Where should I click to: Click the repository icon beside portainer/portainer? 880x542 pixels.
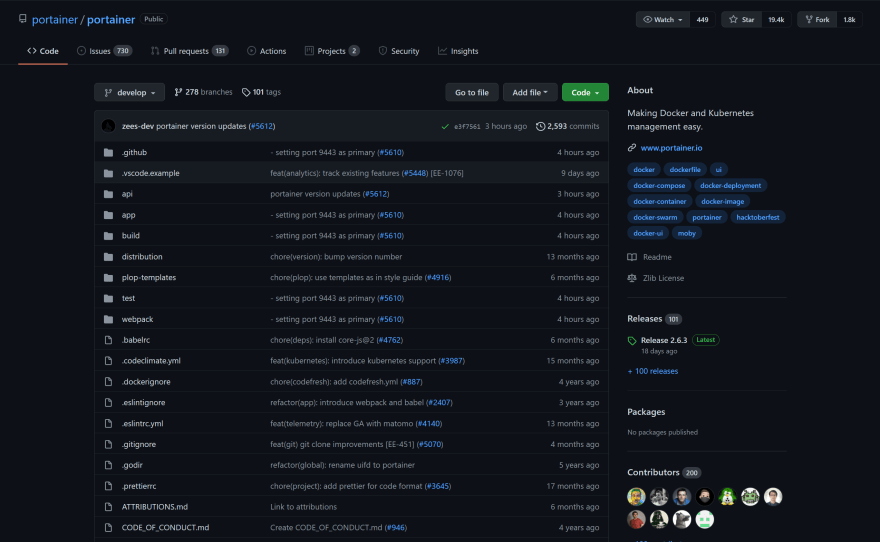coord(22,19)
